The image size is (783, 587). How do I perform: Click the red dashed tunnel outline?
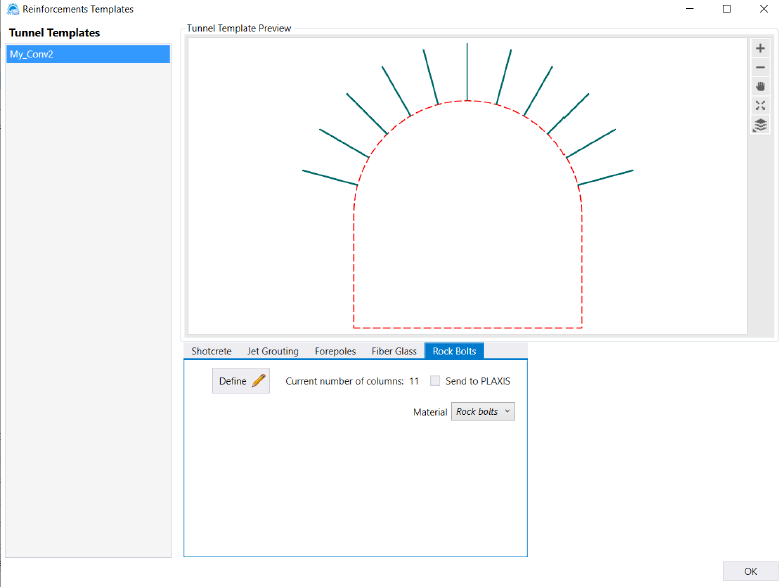(x=354, y=260)
